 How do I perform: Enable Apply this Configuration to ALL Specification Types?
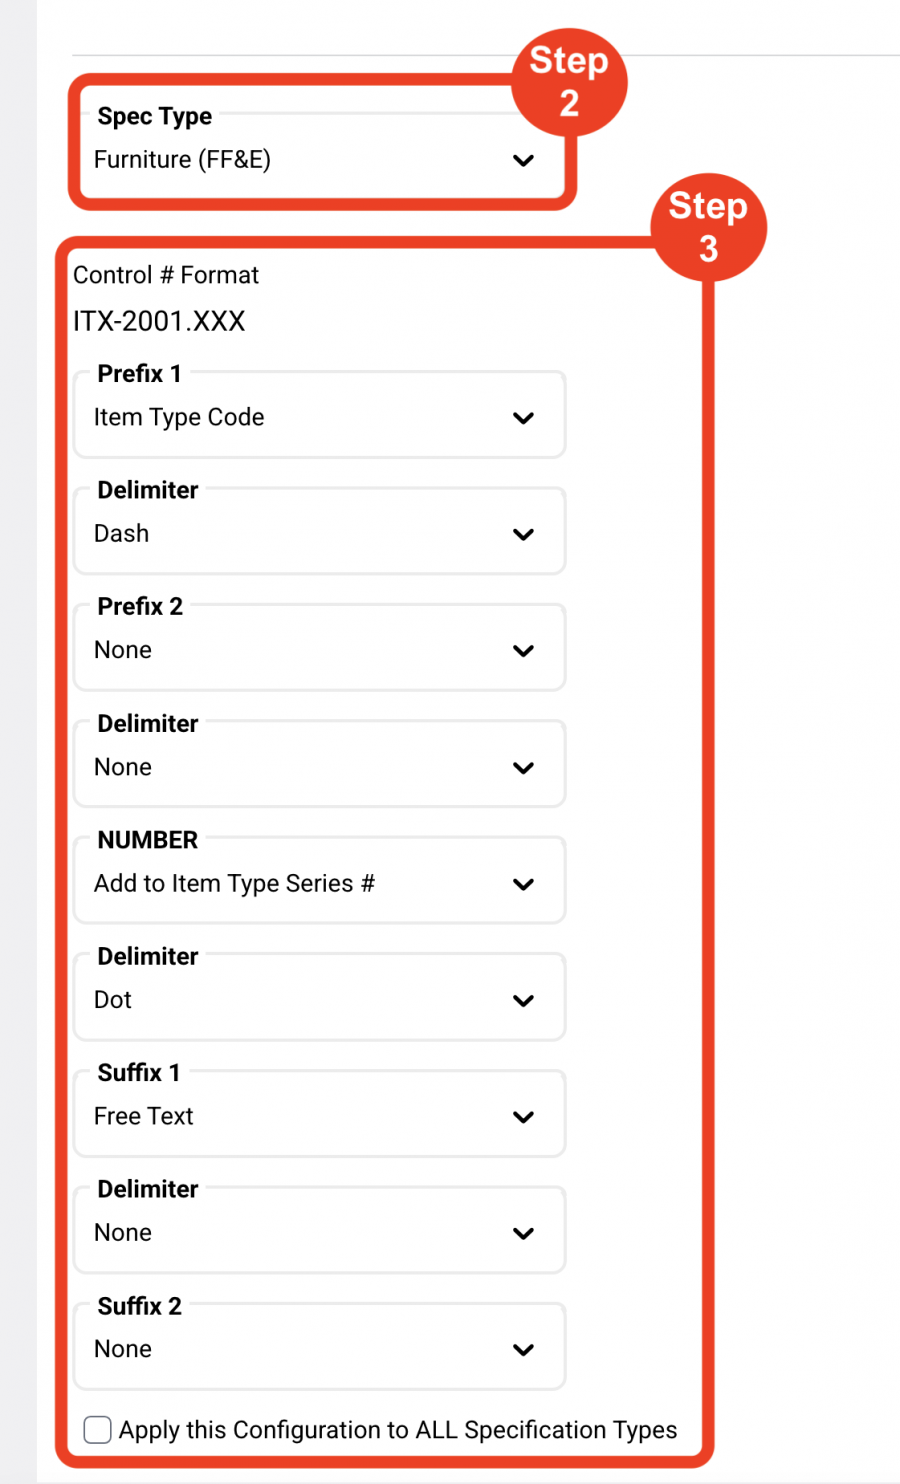coord(97,1430)
